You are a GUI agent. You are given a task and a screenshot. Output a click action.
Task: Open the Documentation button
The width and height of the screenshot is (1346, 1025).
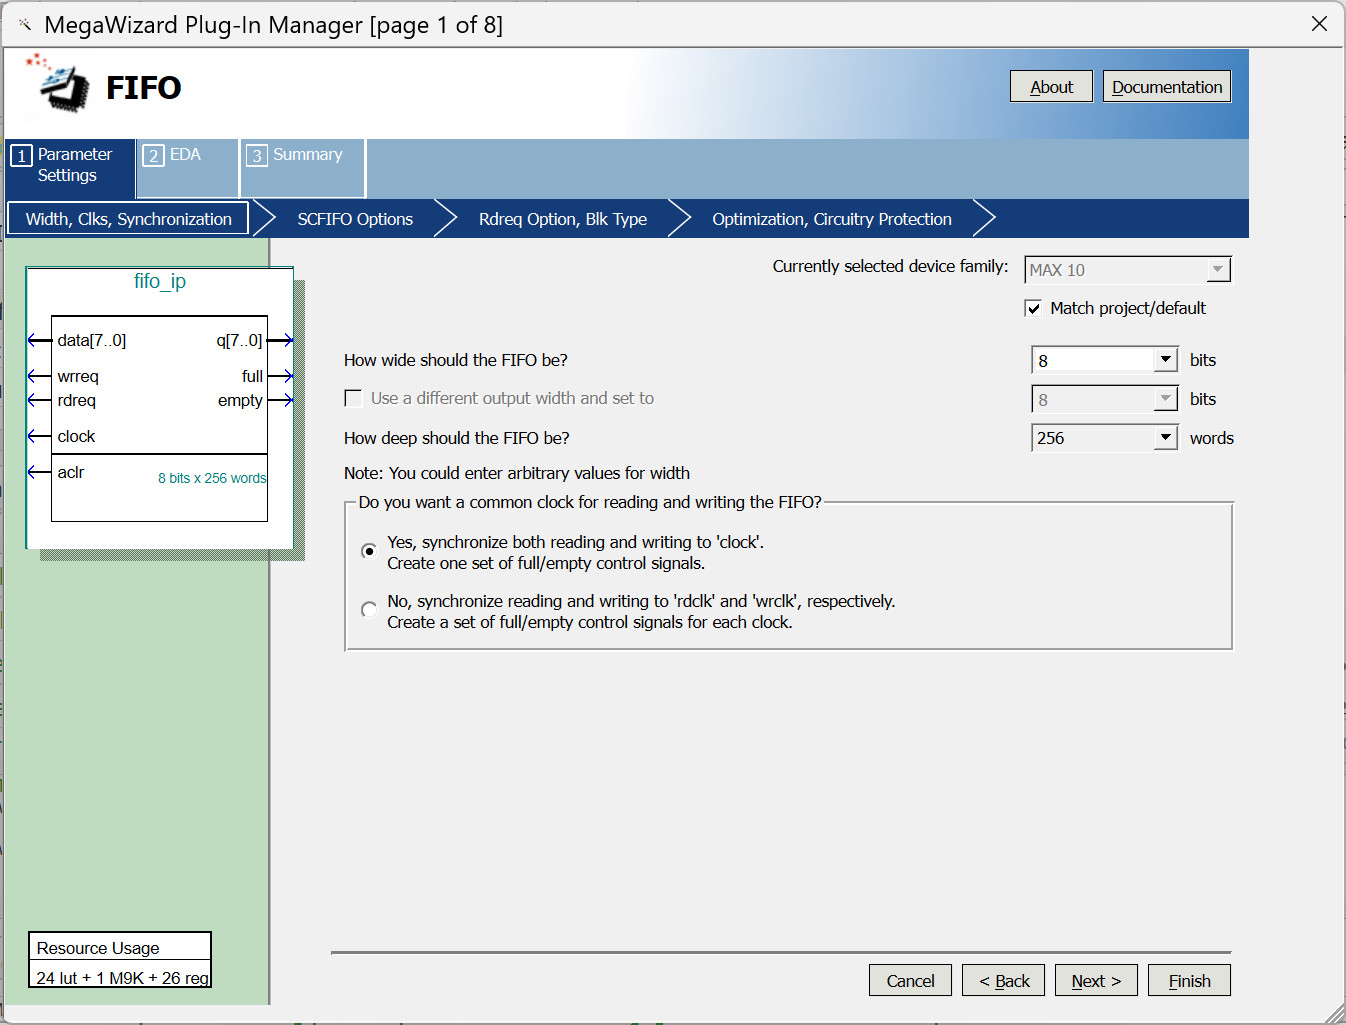[x=1166, y=87]
